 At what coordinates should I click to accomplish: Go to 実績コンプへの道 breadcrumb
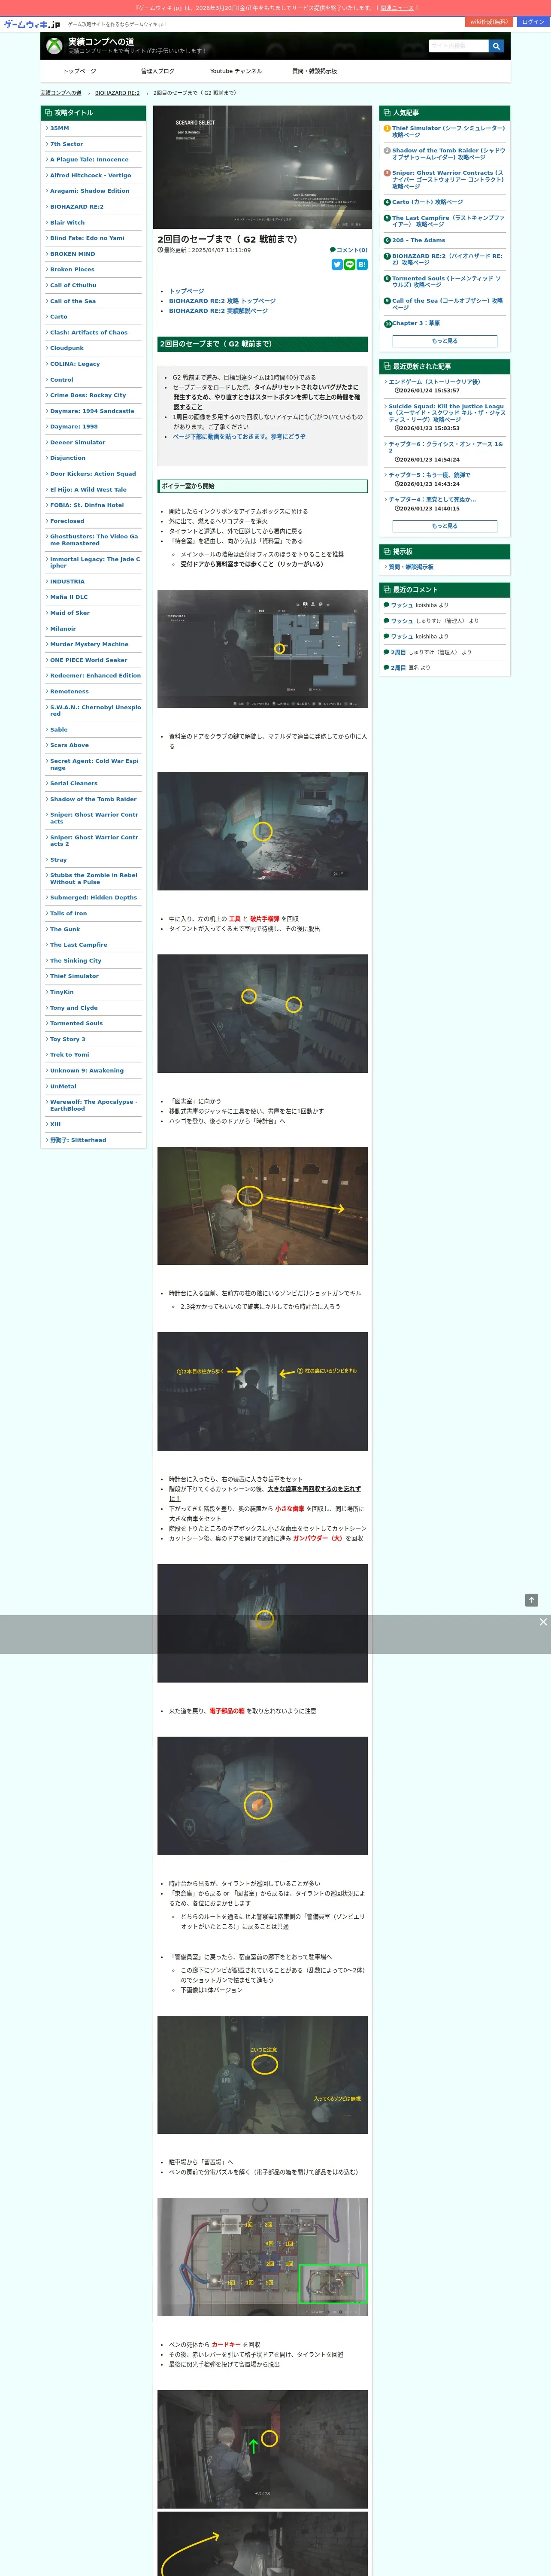(x=61, y=93)
